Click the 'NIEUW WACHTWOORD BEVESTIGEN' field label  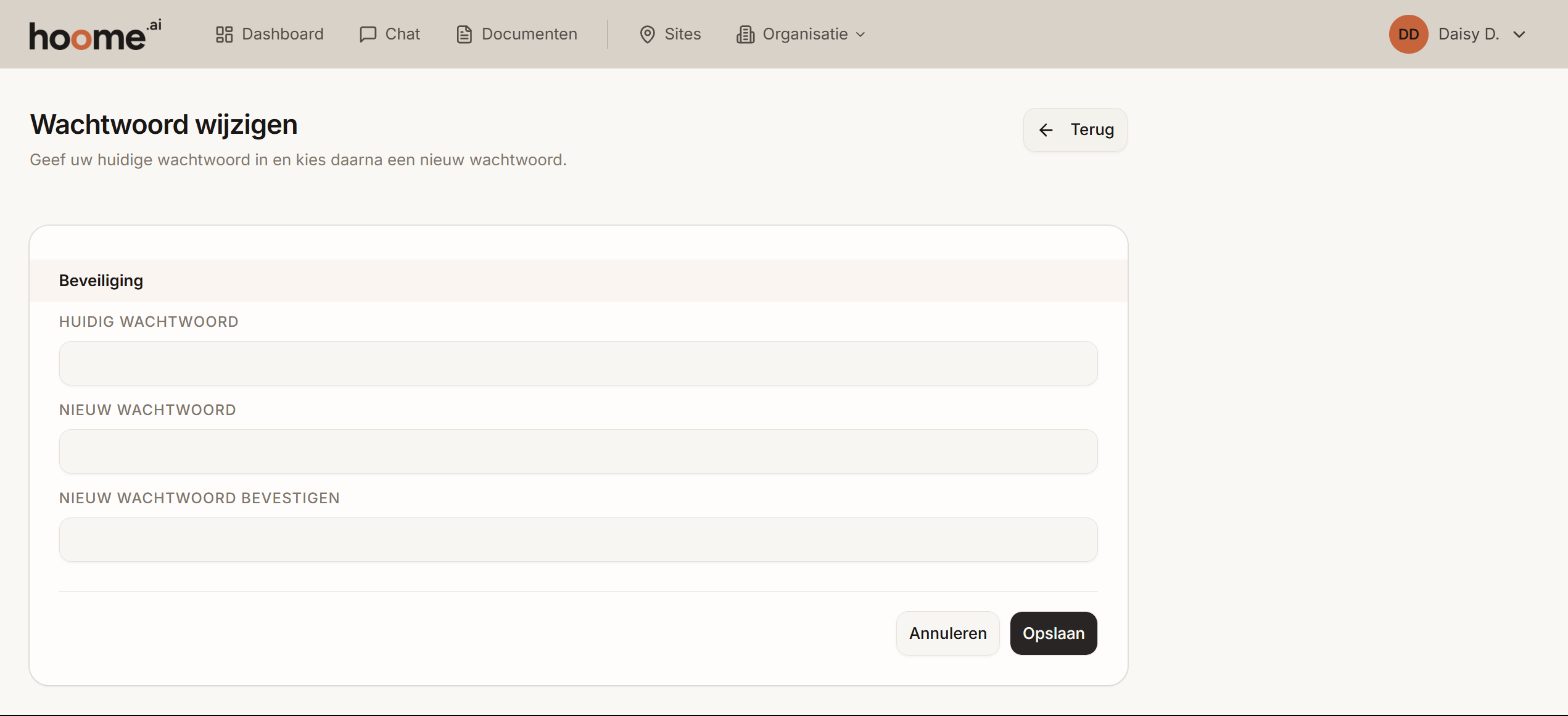point(200,498)
